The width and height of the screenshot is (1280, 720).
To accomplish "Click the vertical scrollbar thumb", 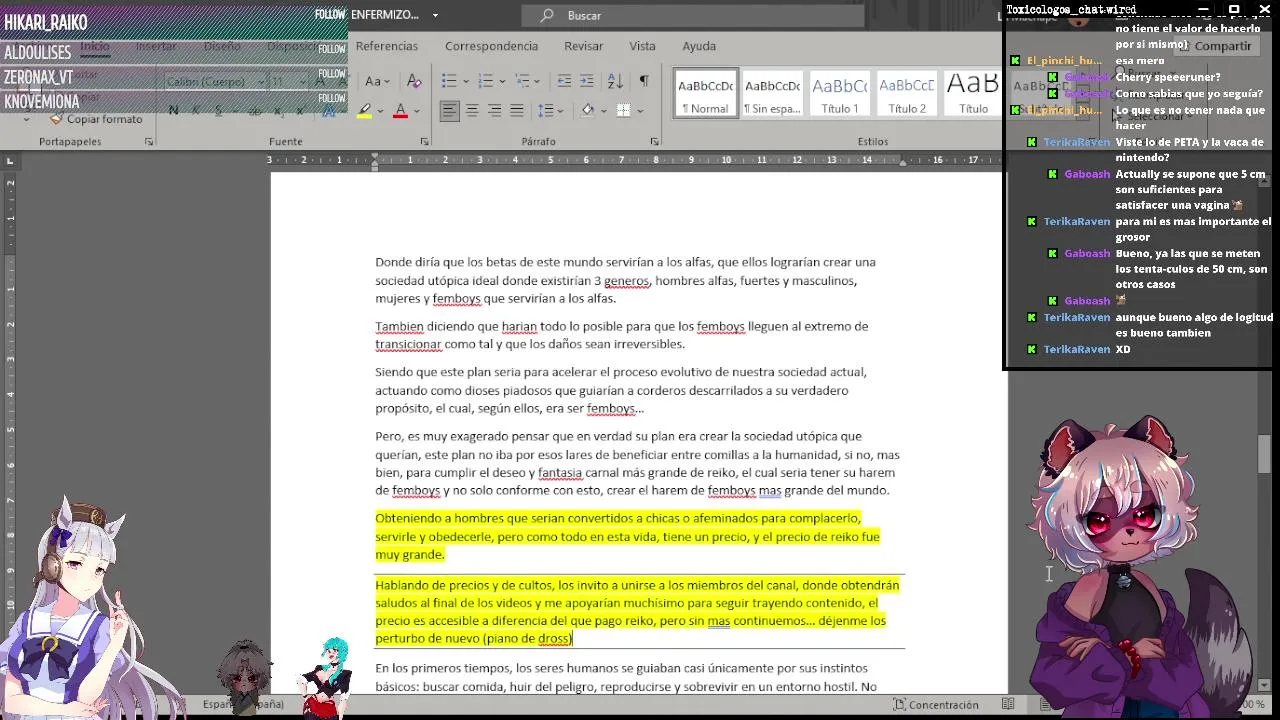I will pyautogui.click(x=1264, y=454).
